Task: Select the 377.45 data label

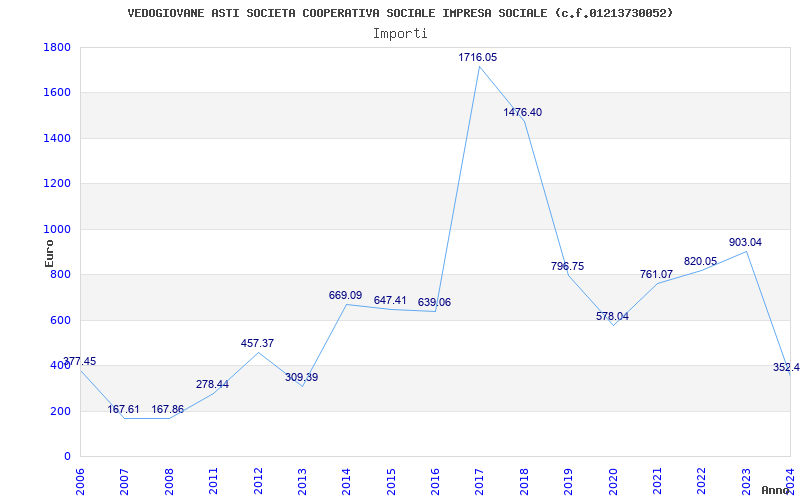Action: tap(79, 362)
